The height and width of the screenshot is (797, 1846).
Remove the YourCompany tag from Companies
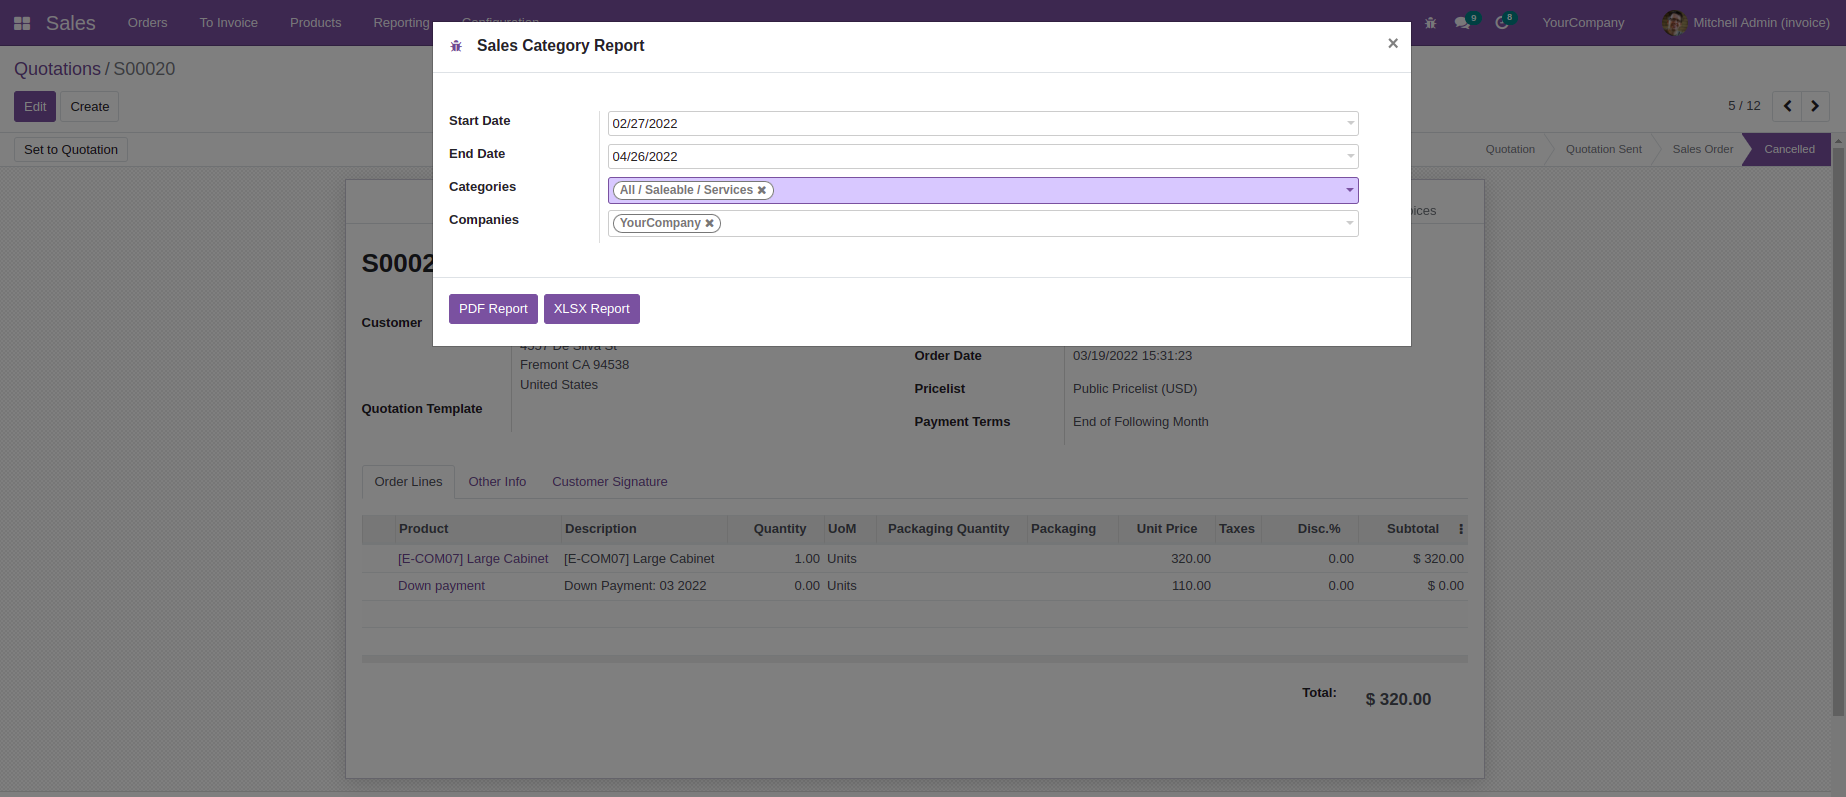click(710, 223)
